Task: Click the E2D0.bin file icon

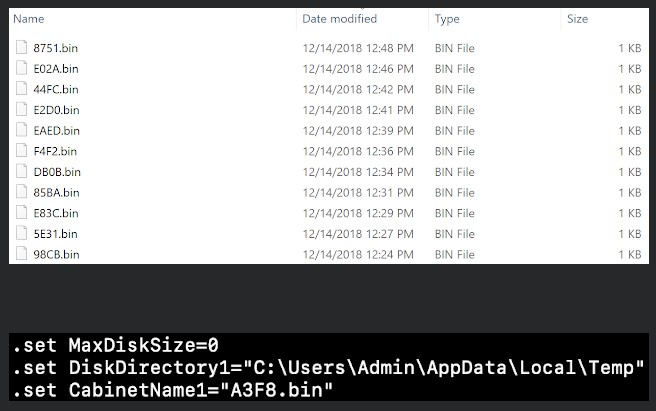Action: [x=21, y=109]
